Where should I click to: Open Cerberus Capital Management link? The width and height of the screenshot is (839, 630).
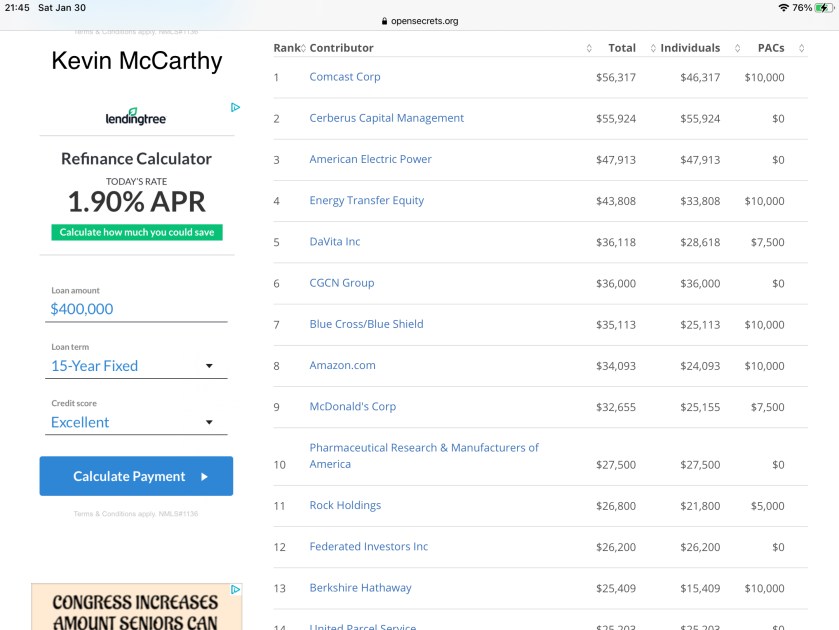[386, 118]
